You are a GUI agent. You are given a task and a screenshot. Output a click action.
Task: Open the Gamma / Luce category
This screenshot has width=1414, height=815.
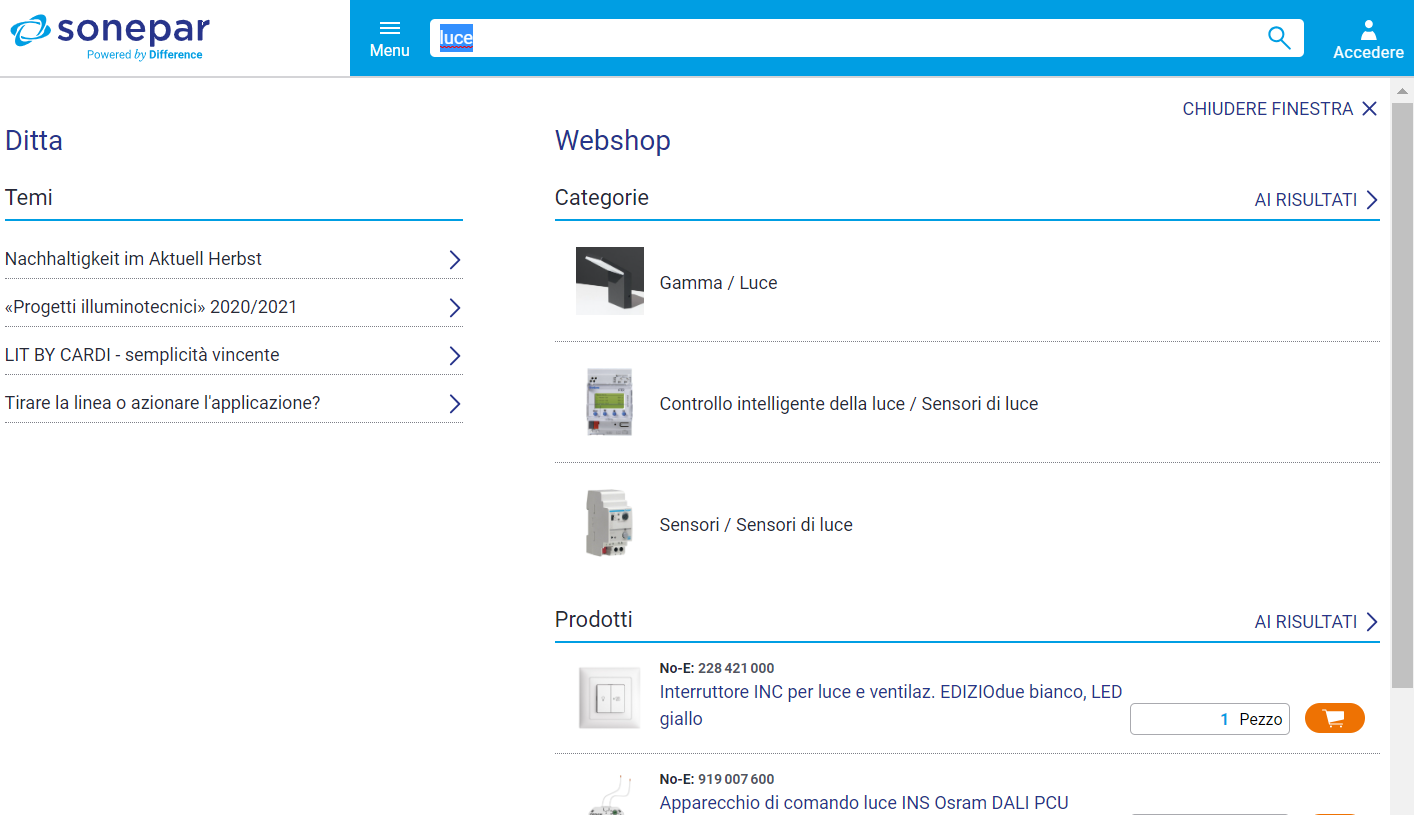tap(718, 283)
